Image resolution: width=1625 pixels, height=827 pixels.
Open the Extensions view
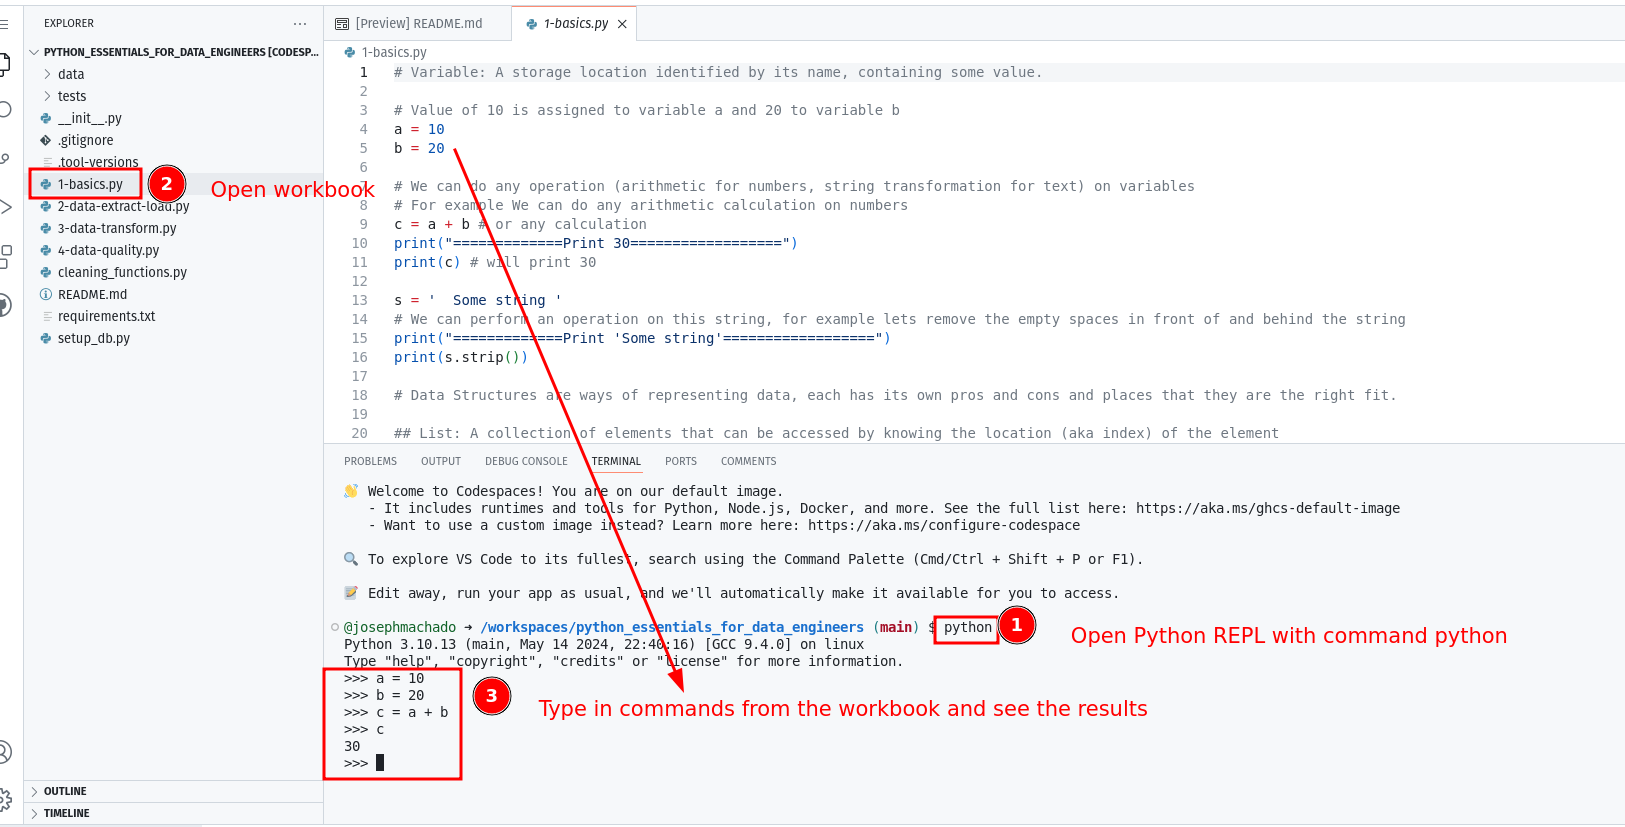(x=4, y=256)
